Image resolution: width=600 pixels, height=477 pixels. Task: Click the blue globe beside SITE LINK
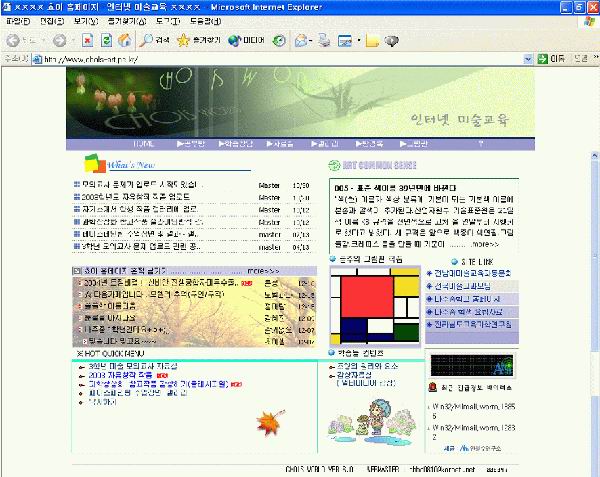coord(454,262)
